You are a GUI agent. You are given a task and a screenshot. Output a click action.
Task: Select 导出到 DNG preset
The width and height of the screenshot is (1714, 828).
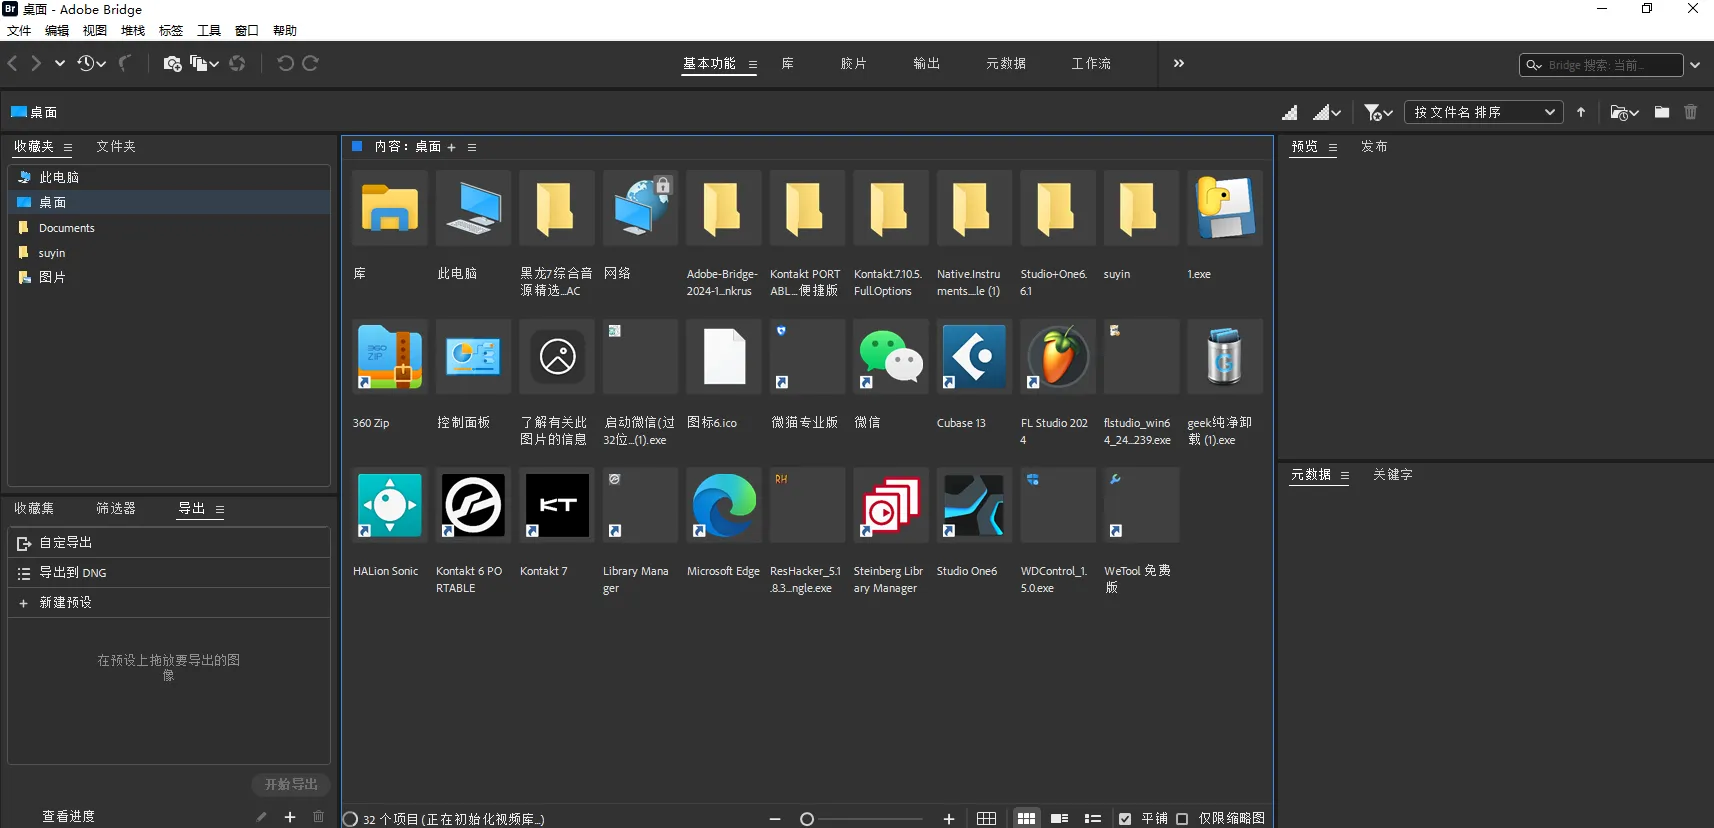(169, 573)
